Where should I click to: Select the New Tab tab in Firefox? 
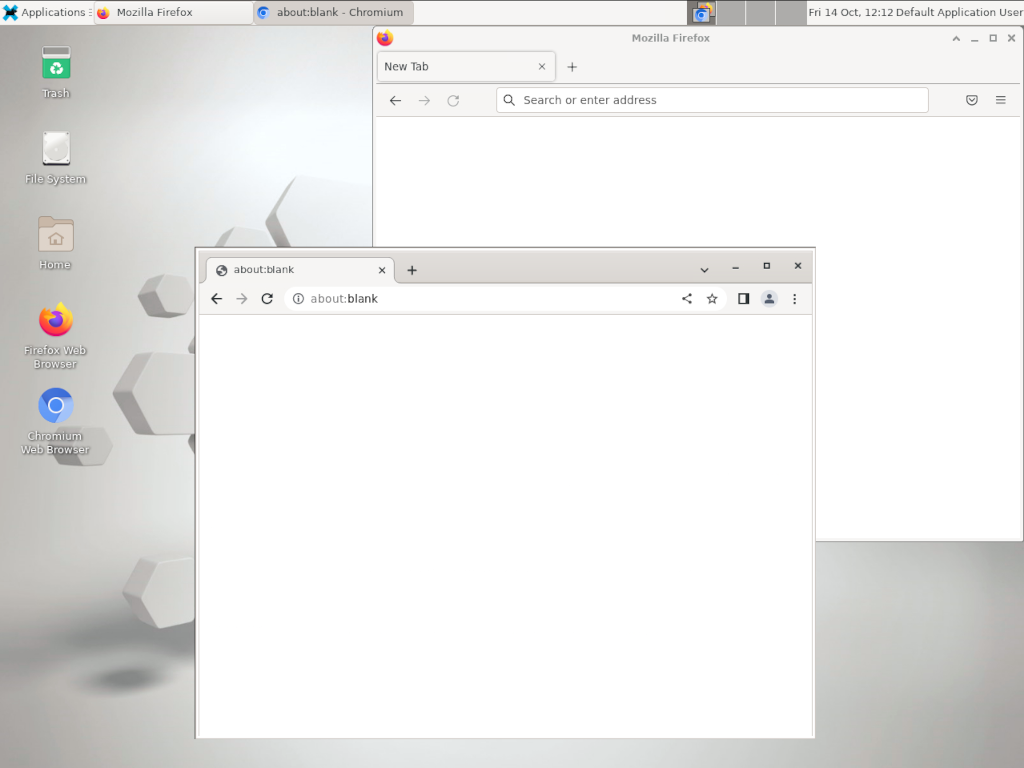(x=466, y=67)
